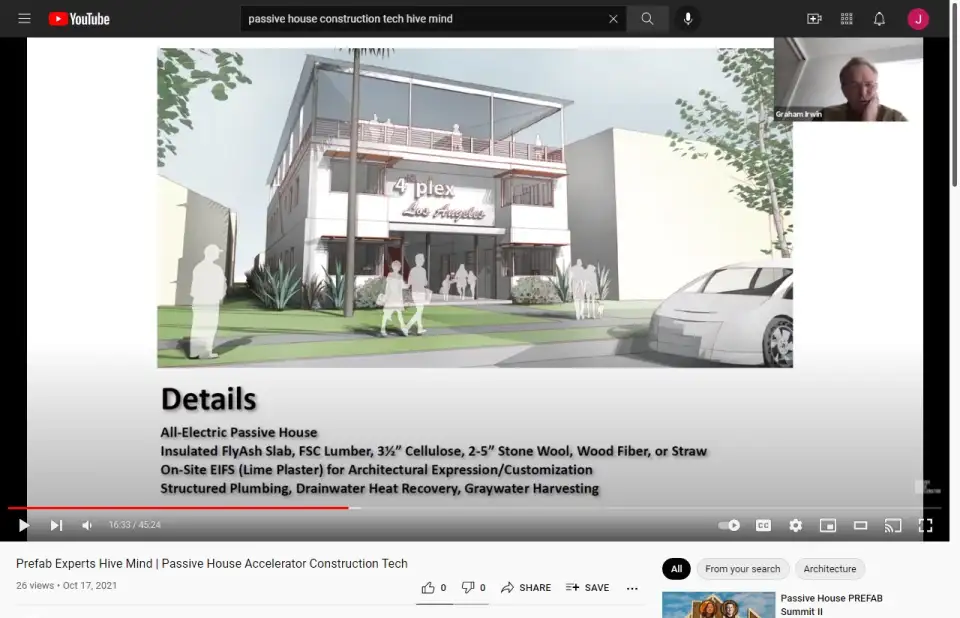Viewport: 960px width, 618px height.
Task: Open the Create video menu
Action: pyautogui.click(x=814, y=19)
